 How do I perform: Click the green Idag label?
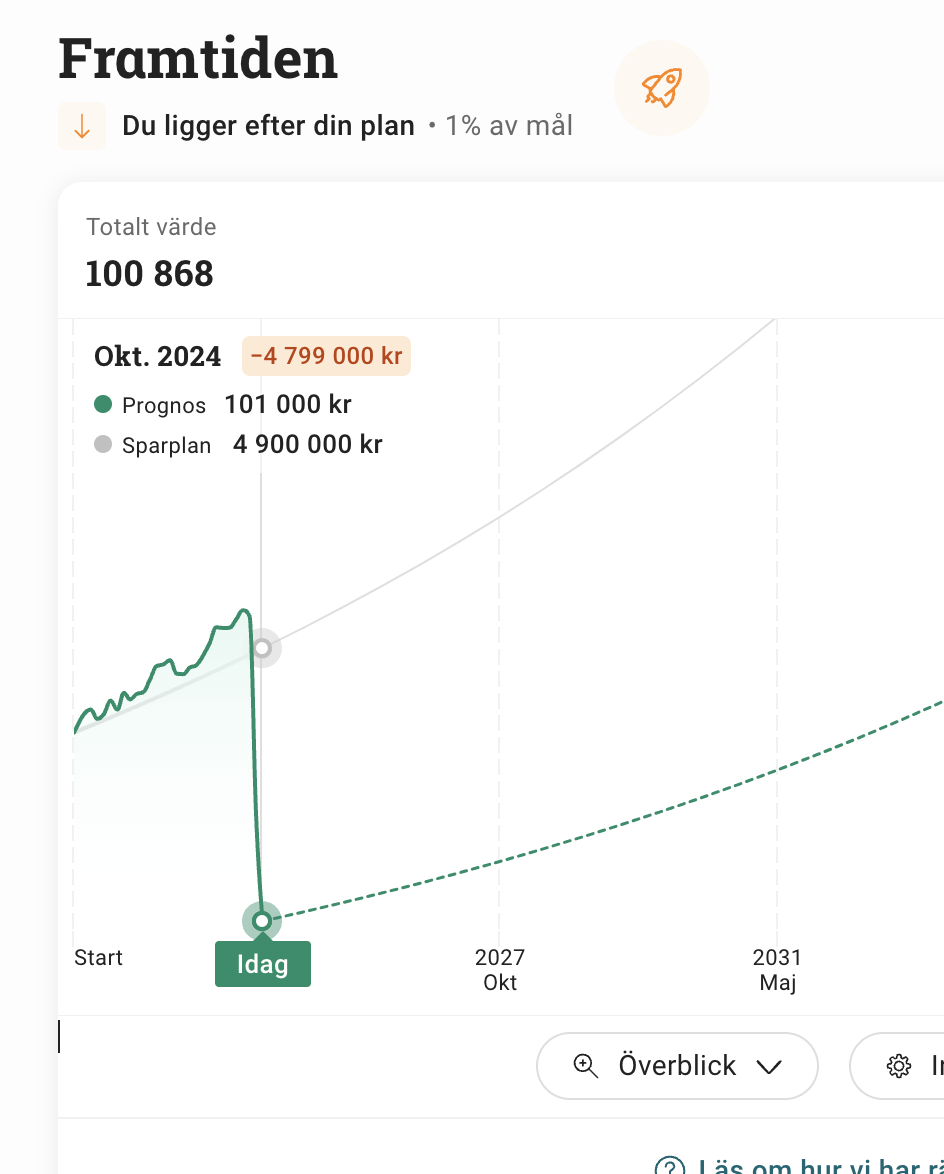(262, 965)
